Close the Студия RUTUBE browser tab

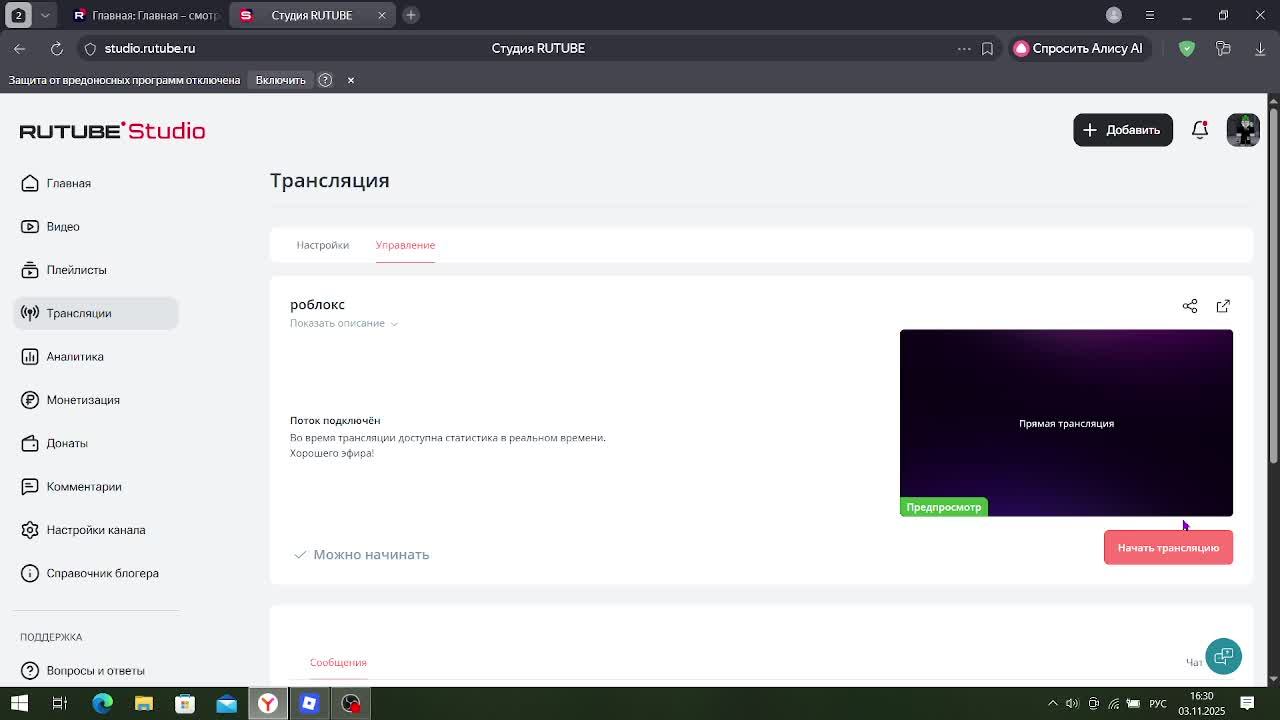click(x=382, y=15)
